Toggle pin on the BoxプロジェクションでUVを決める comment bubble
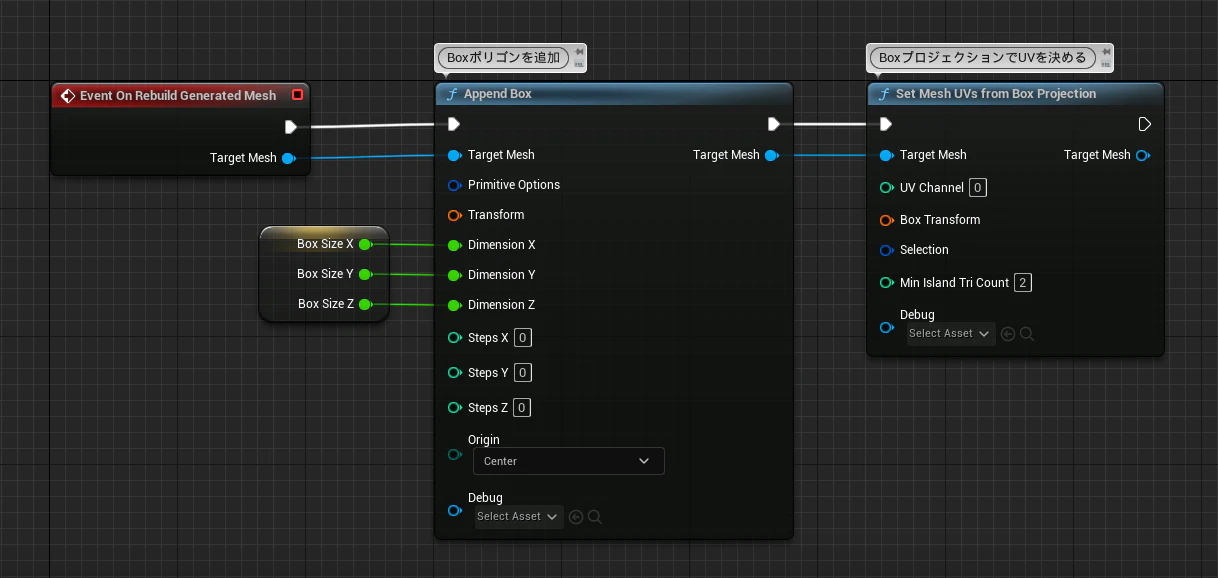1218x578 pixels. (x=1105, y=51)
